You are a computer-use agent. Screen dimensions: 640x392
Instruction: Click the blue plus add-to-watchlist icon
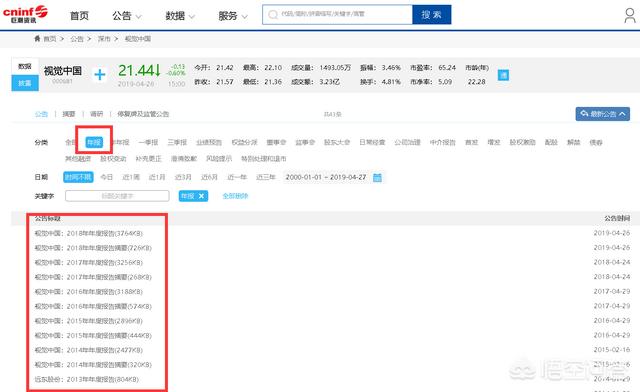[100, 74]
